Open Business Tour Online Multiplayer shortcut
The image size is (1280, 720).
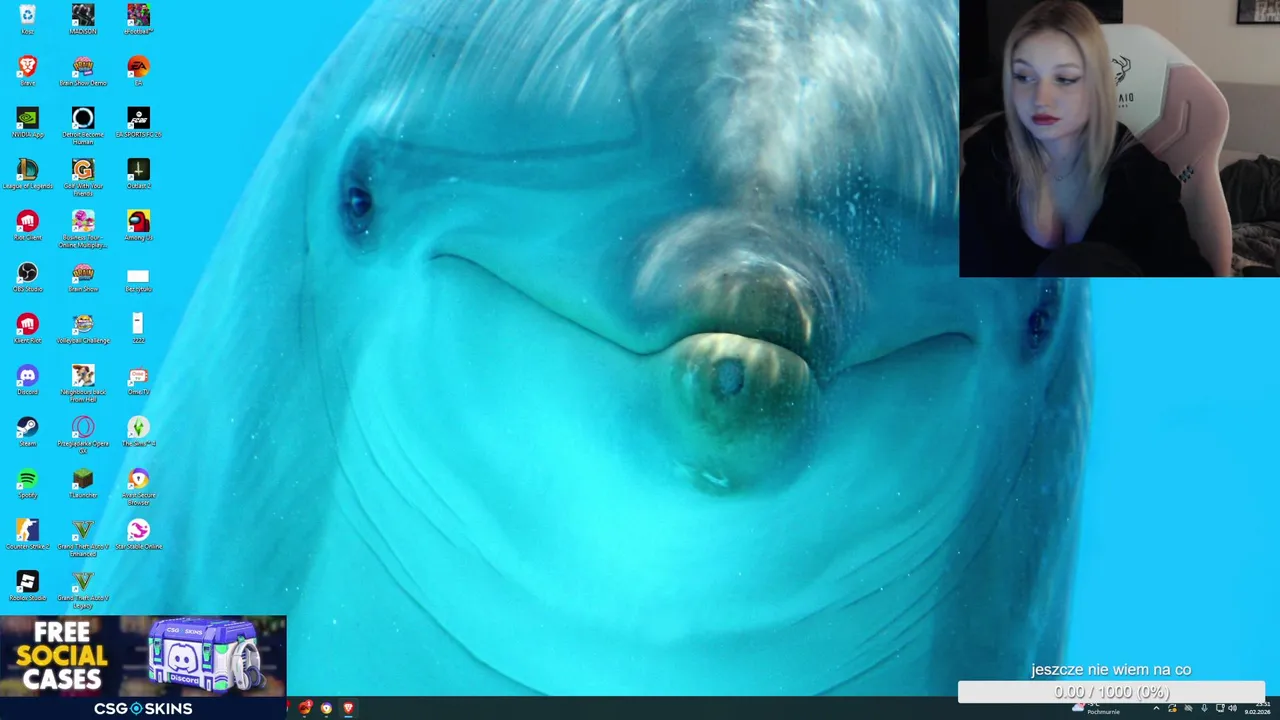pos(83,228)
